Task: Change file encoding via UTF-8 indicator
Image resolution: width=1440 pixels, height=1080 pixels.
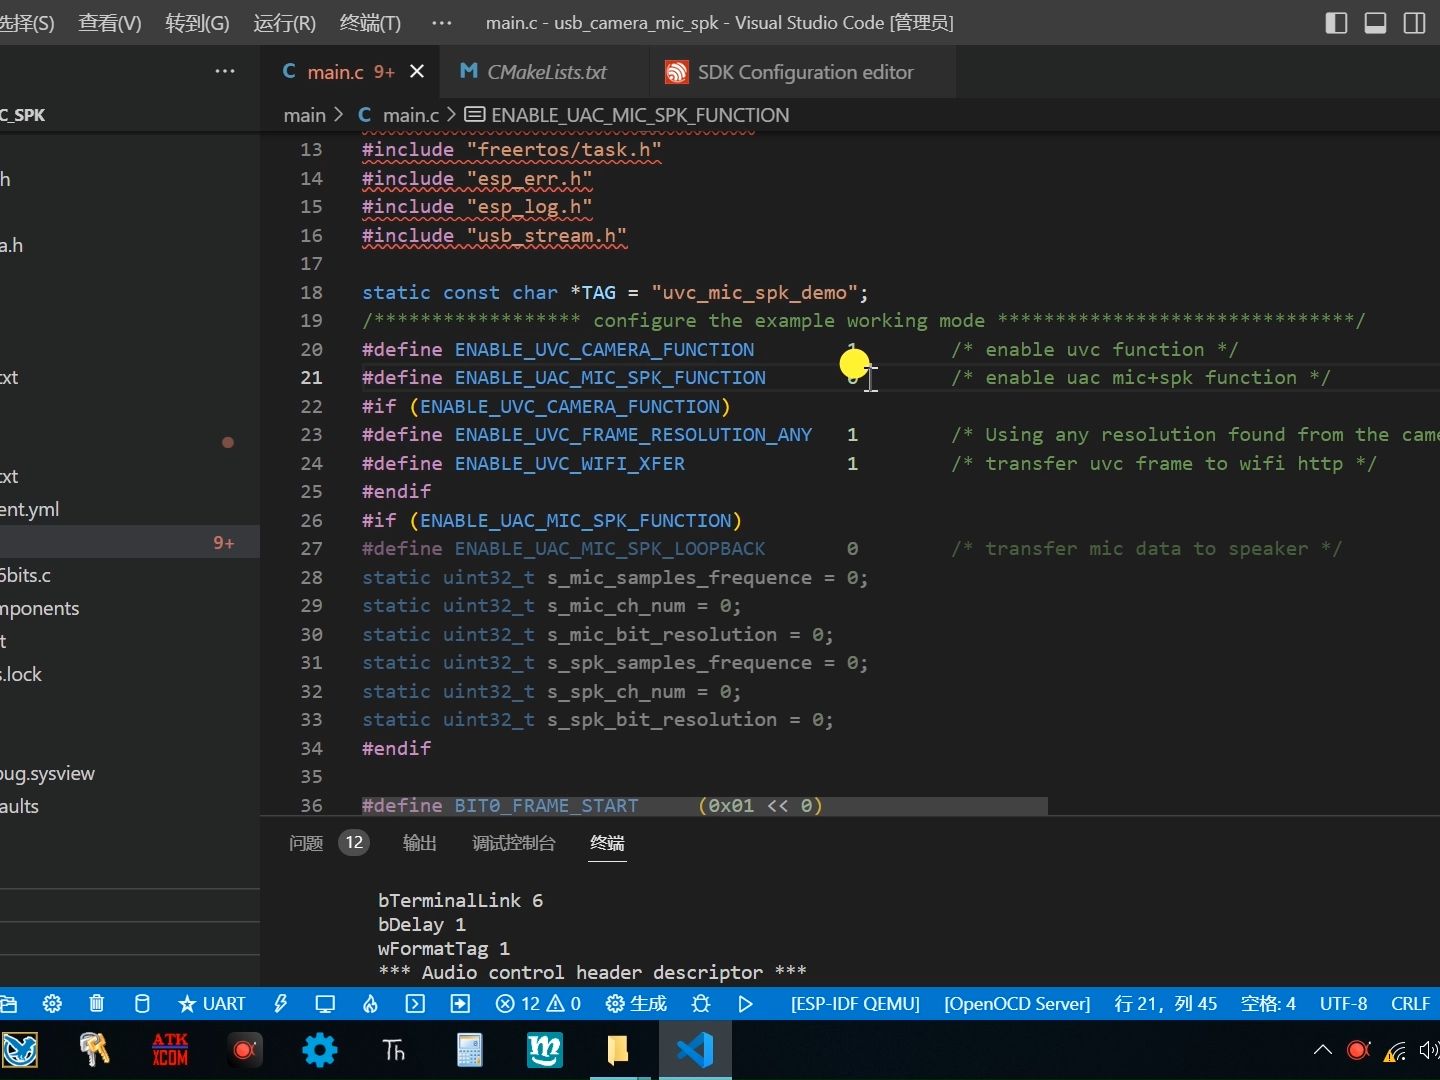Action: point(1343,1003)
